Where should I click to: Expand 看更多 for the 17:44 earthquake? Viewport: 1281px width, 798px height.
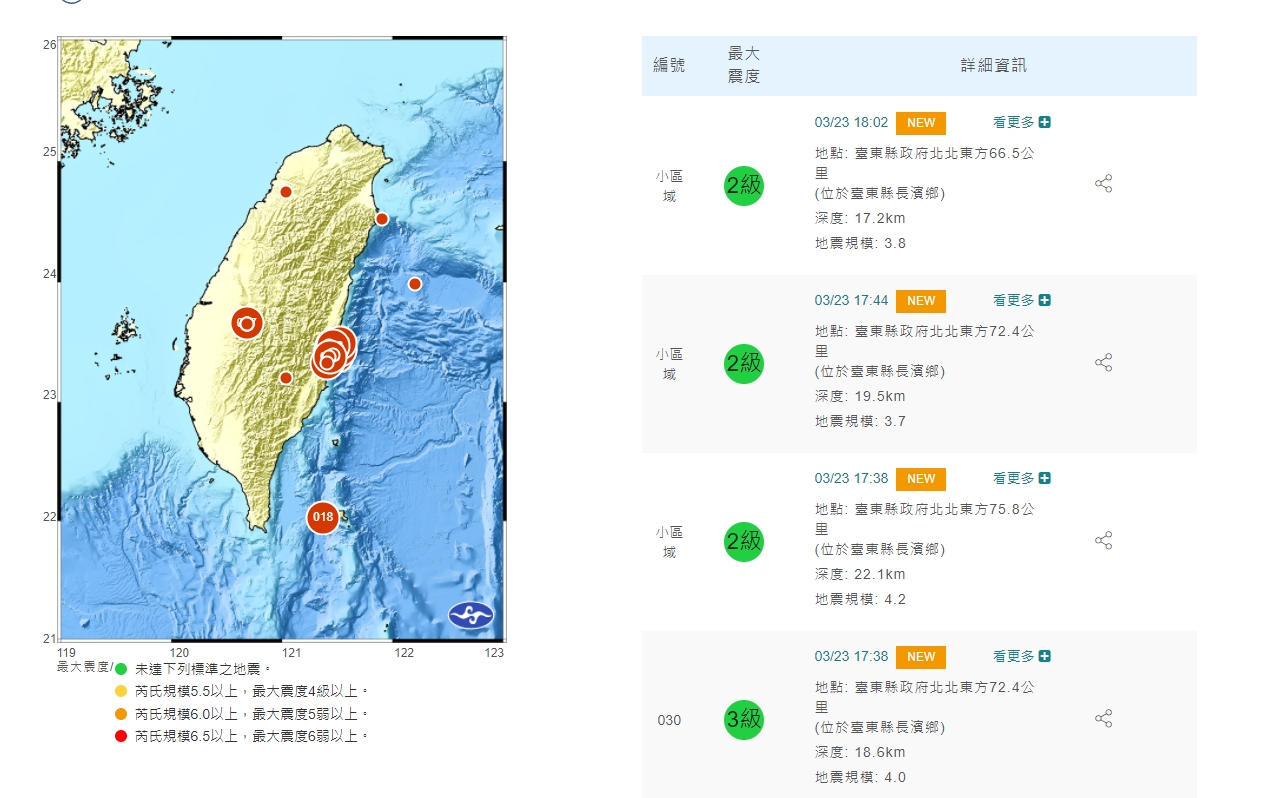tap(1021, 300)
